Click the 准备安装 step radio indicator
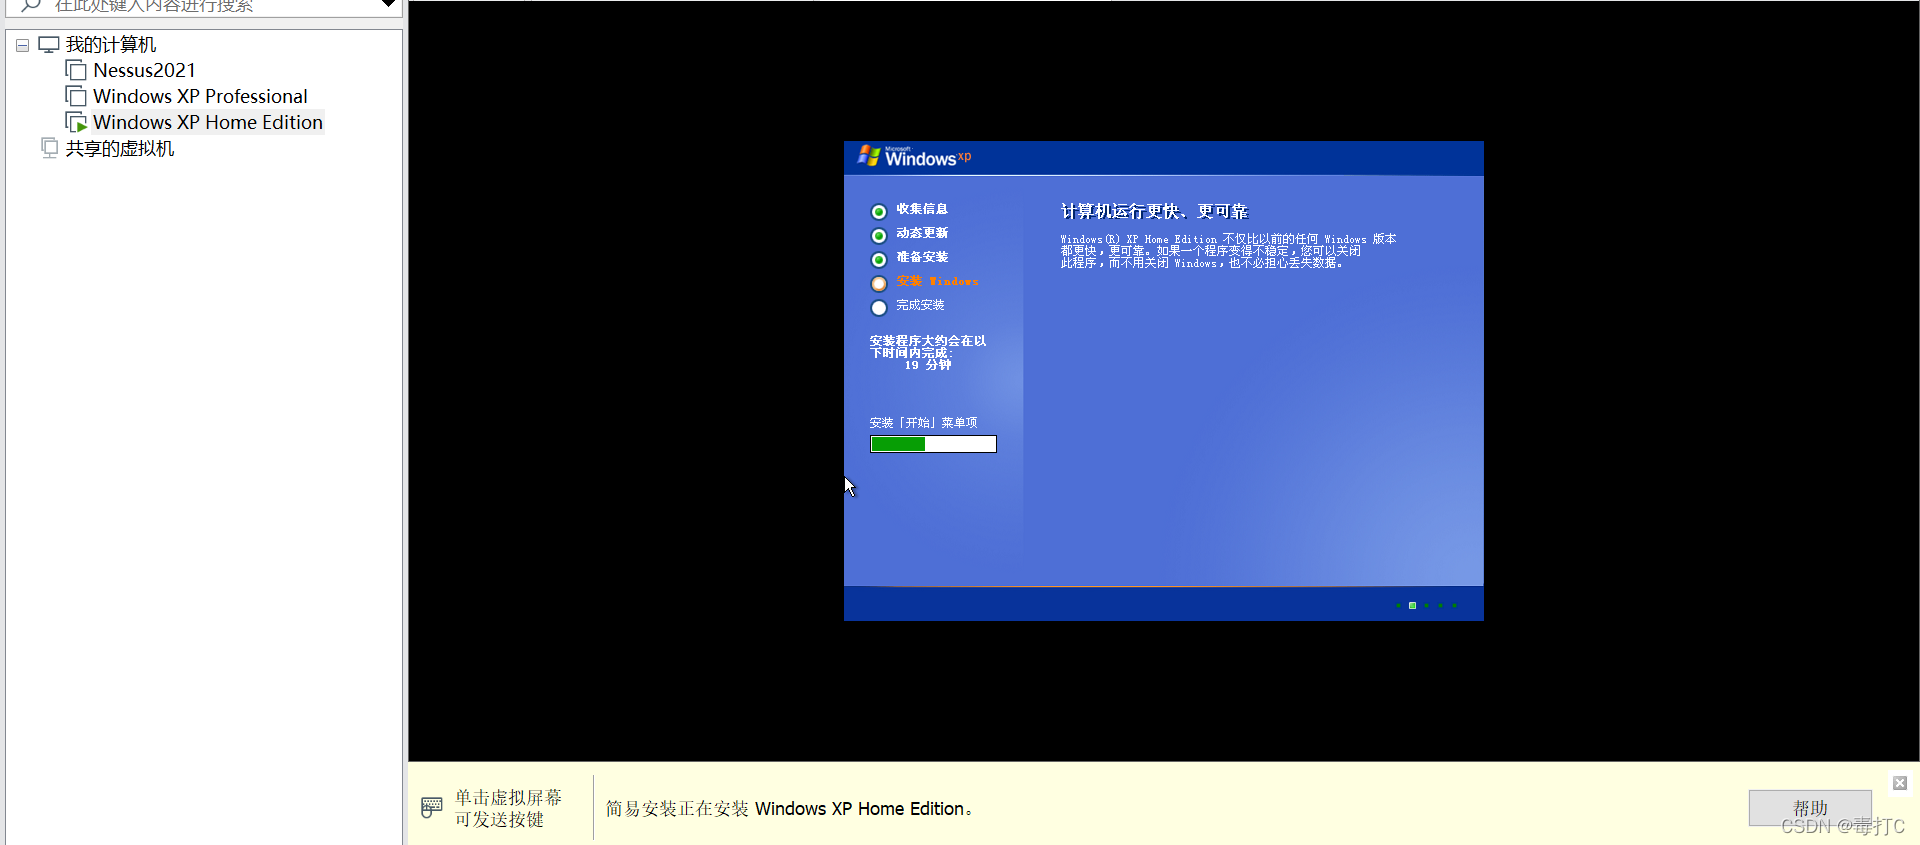Viewport: 1920px width, 845px height. (879, 259)
